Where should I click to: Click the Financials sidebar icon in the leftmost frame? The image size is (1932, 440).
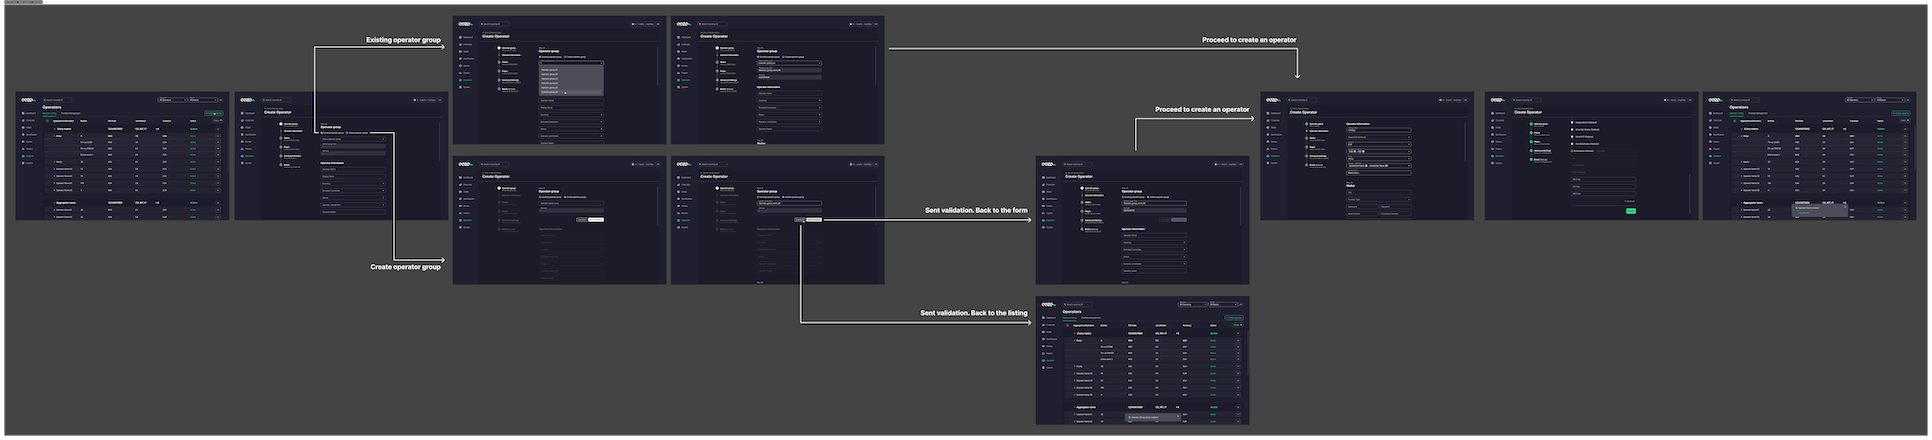point(24,121)
